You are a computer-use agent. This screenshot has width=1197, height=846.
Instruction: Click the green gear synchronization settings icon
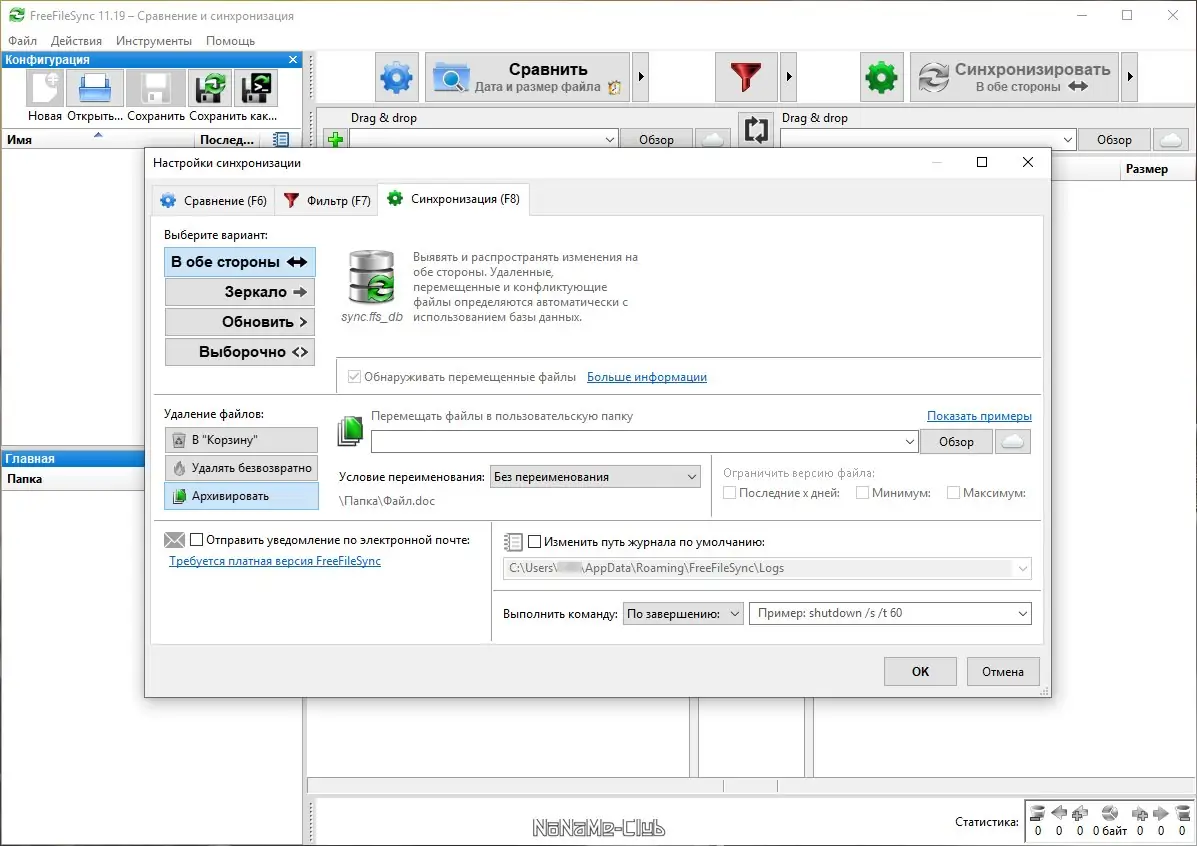coord(882,77)
